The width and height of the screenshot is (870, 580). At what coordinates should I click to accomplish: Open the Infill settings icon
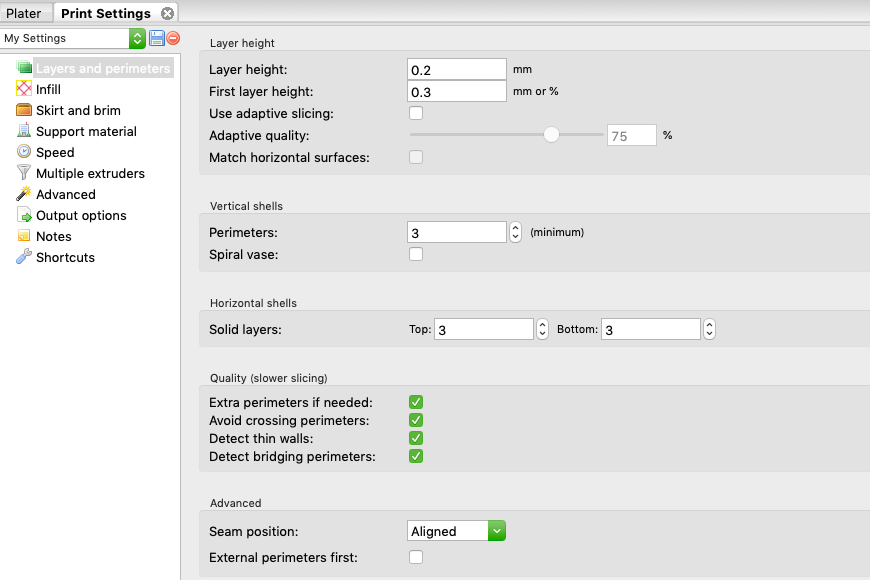click(24, 88)
